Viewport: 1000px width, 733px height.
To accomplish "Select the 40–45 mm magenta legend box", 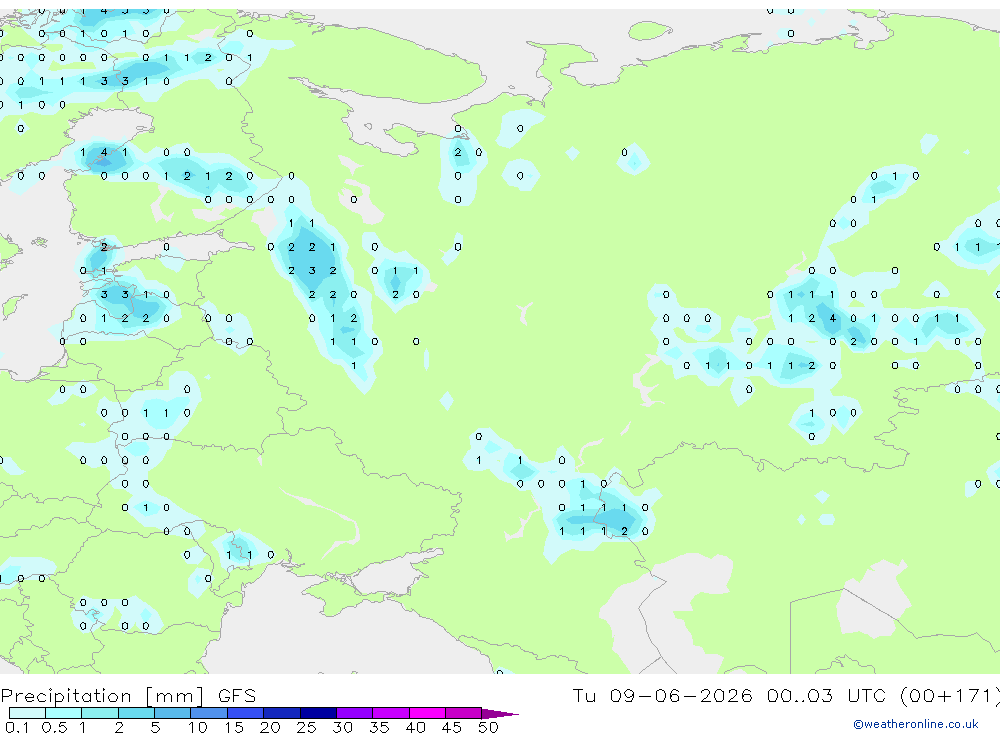I will (427, 713).
